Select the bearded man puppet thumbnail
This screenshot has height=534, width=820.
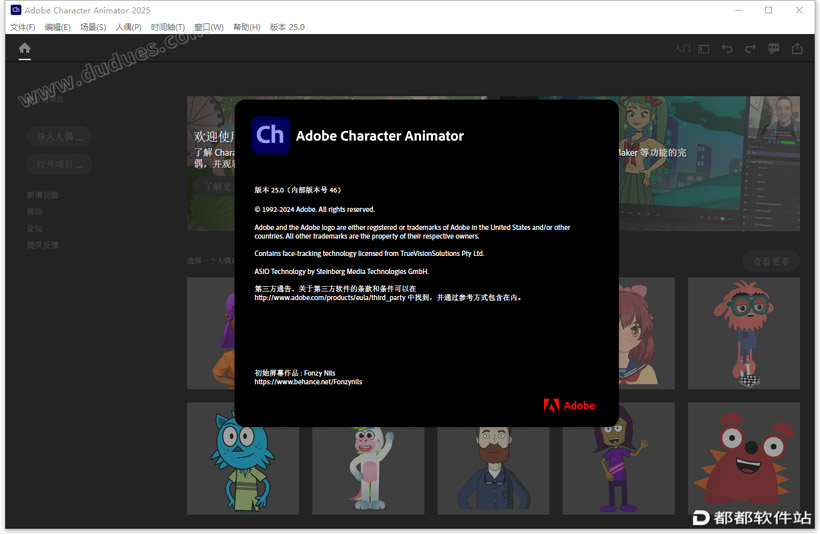493,470
